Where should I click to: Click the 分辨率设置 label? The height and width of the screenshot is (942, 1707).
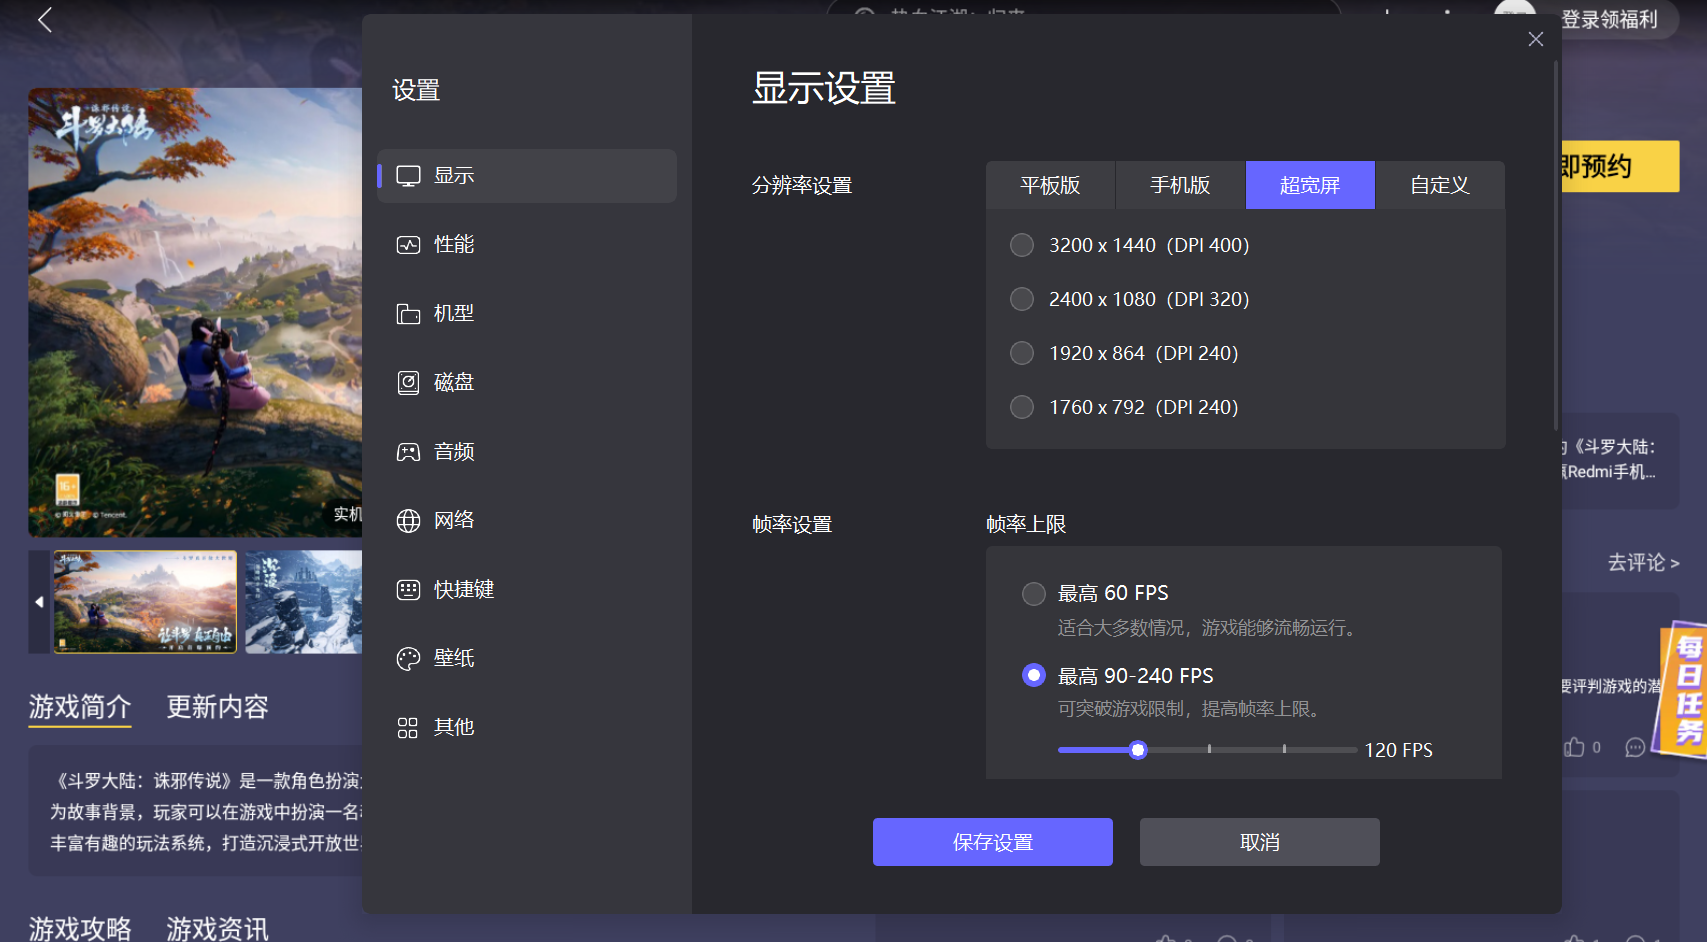pos(802,185)
